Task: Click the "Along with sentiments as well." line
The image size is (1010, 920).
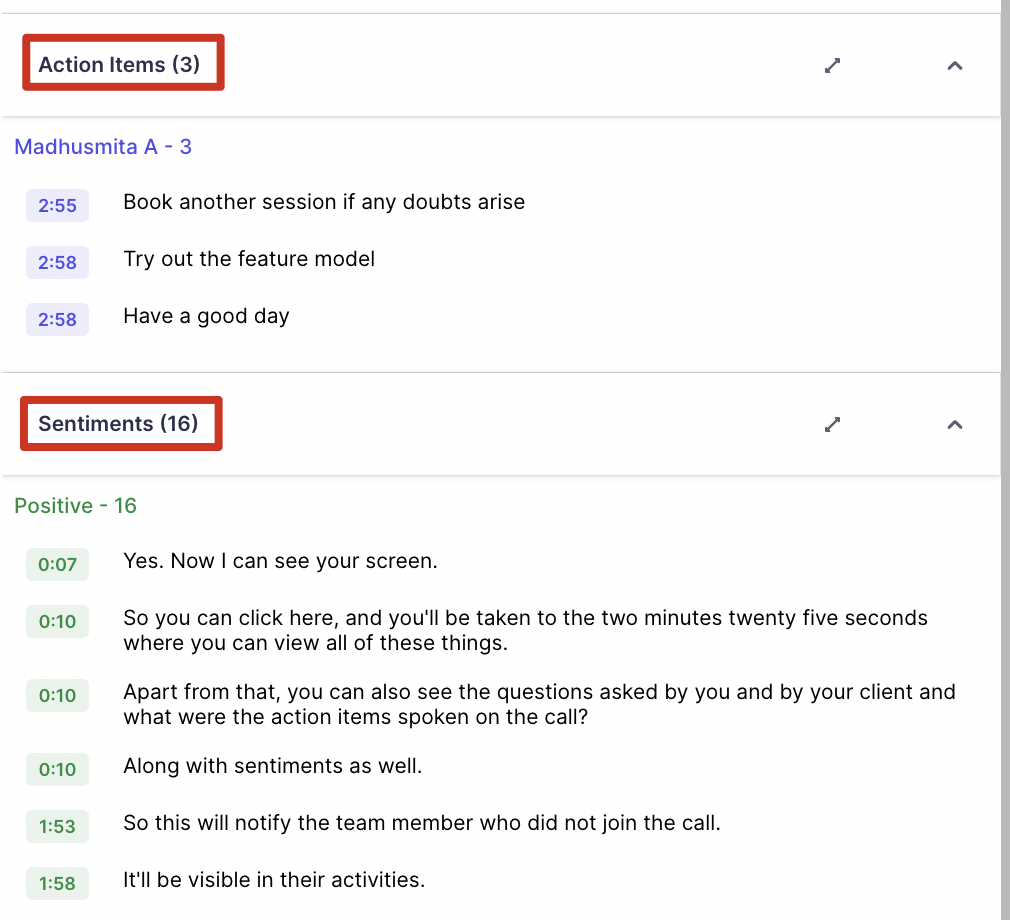Action: coord(272,766)
